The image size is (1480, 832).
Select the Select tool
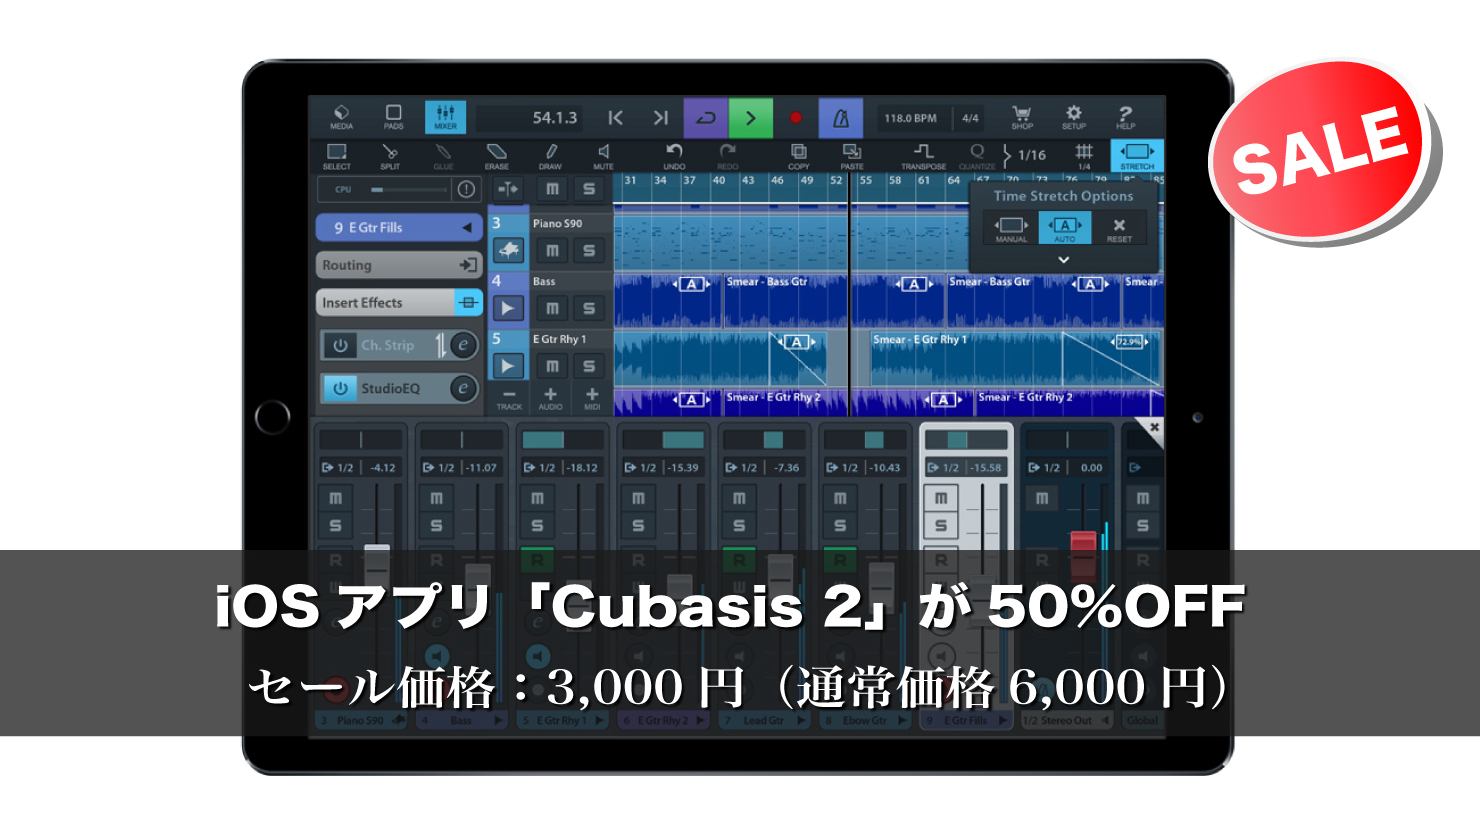click(x=337, y=155)
